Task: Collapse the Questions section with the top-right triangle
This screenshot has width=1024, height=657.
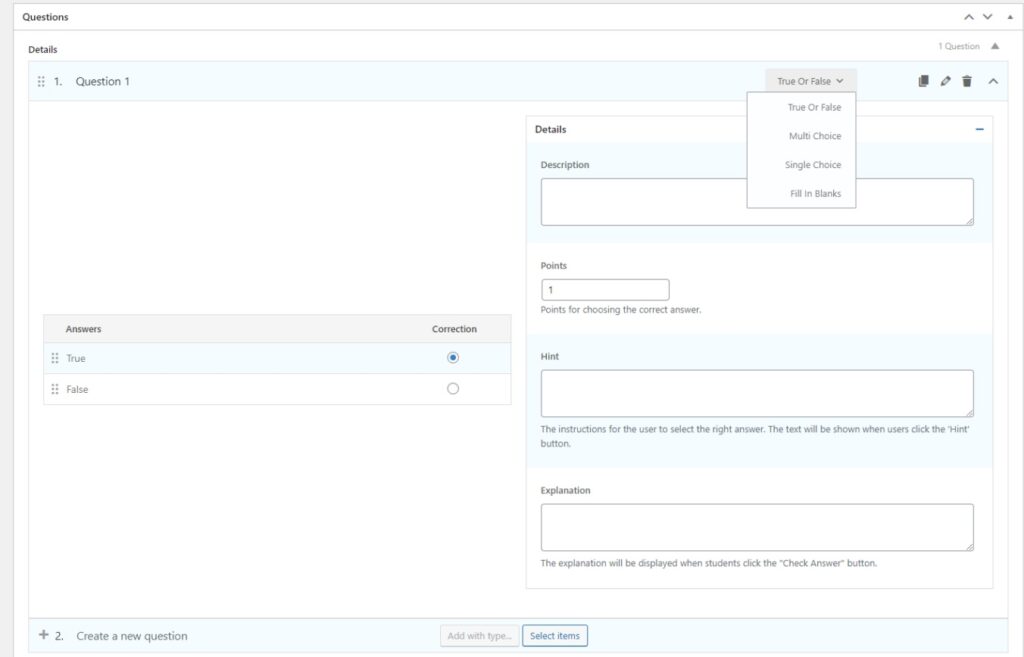Action: [x=1009, y=17]
